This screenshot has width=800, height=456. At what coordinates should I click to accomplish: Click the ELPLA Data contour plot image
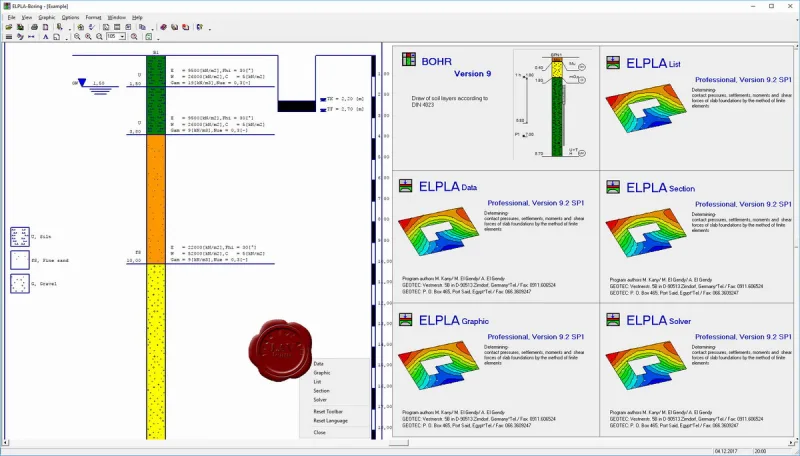(x=439, y=232)
